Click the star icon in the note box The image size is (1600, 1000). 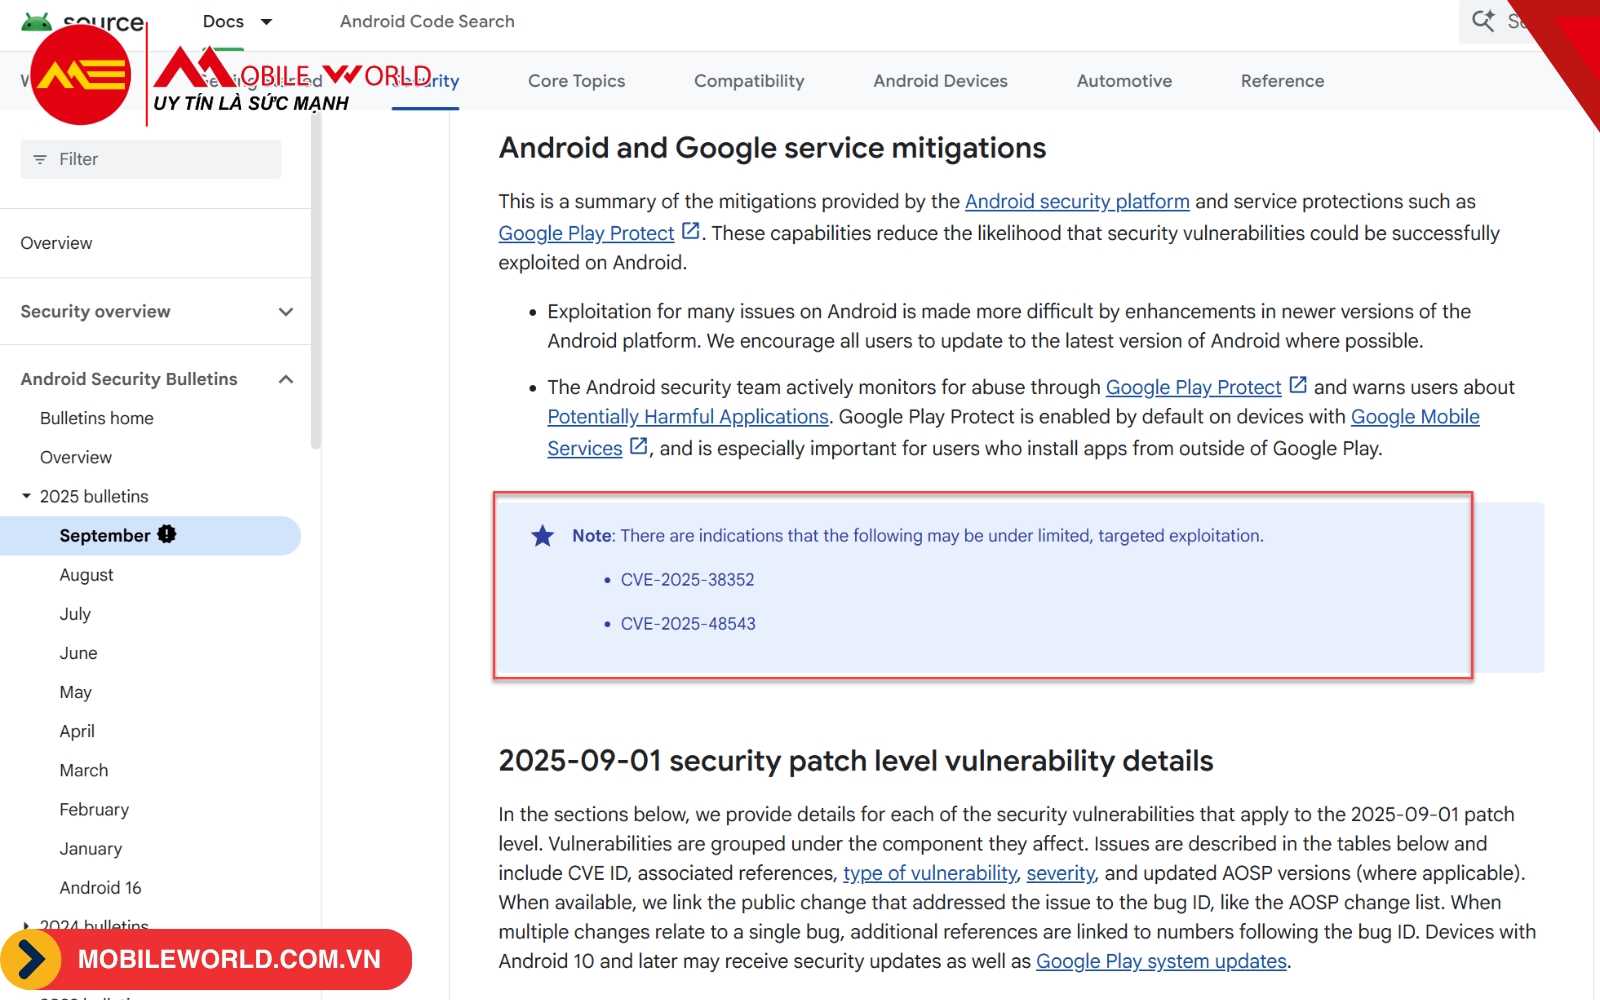pyautogui.click(x=542, y=536)
